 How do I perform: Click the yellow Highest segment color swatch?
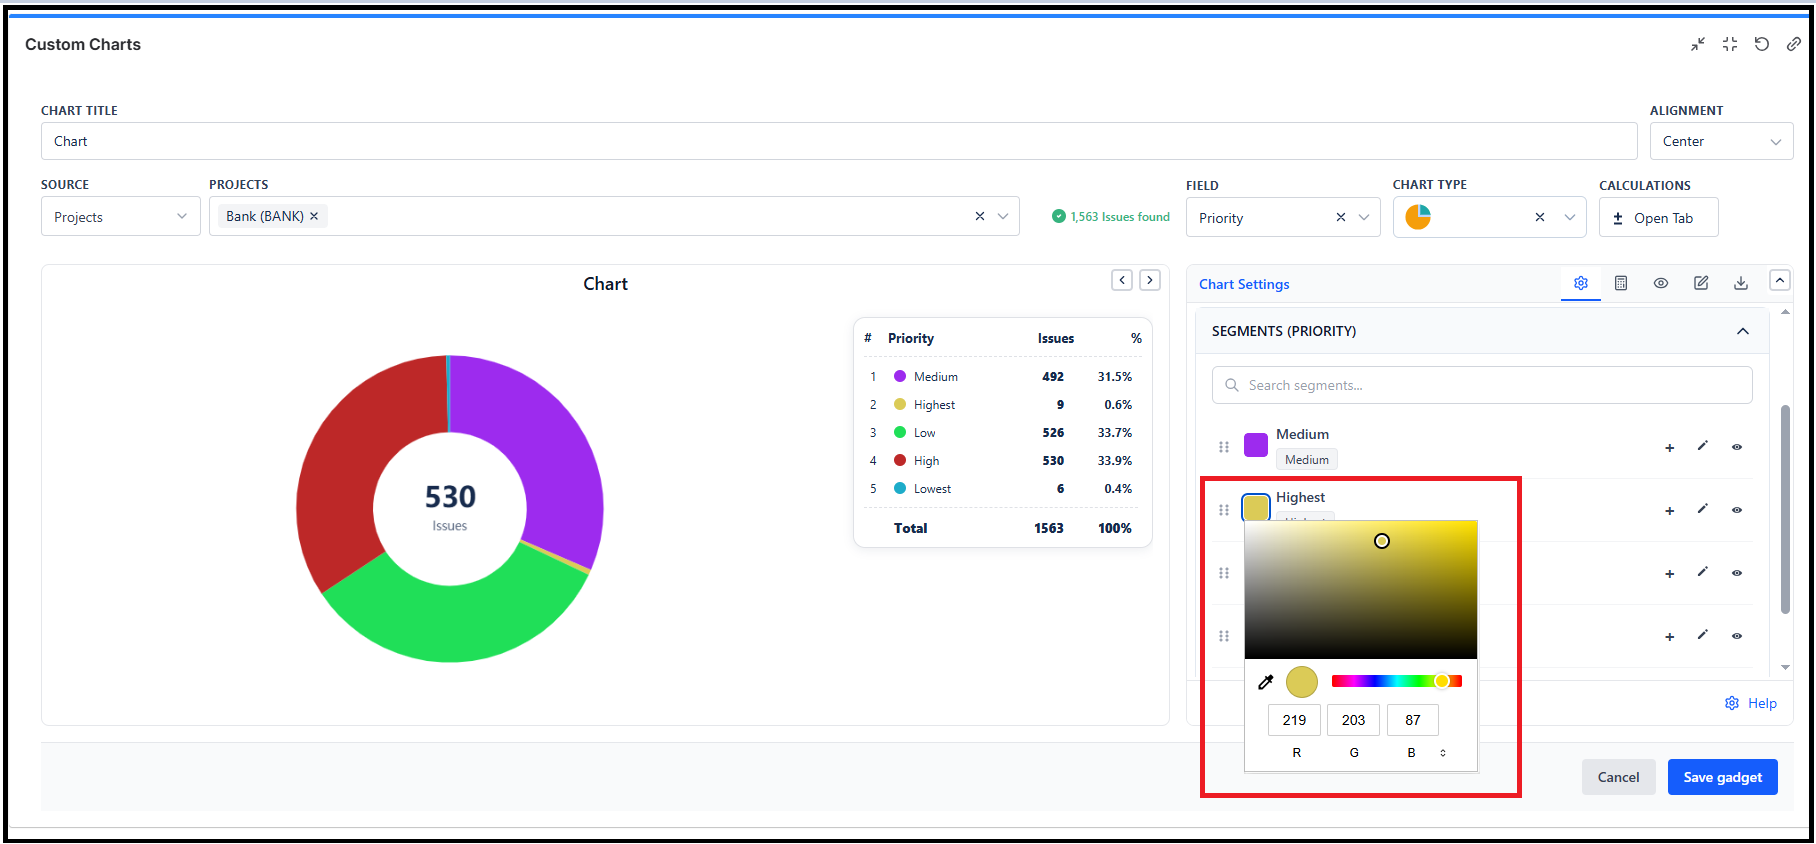click(1256, 507)
